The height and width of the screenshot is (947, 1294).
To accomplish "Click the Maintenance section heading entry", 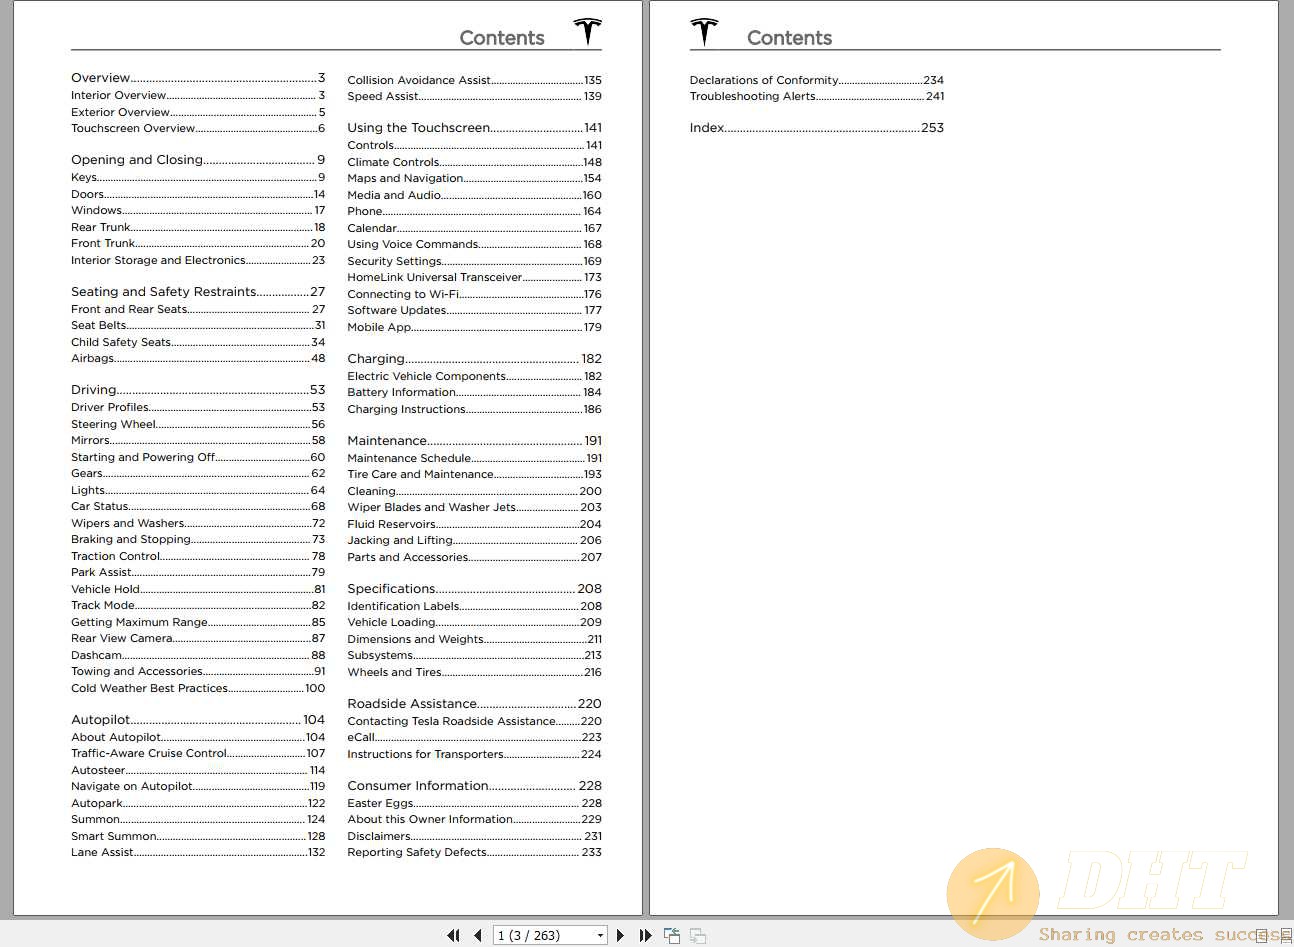I will click(x=474, y=441).
